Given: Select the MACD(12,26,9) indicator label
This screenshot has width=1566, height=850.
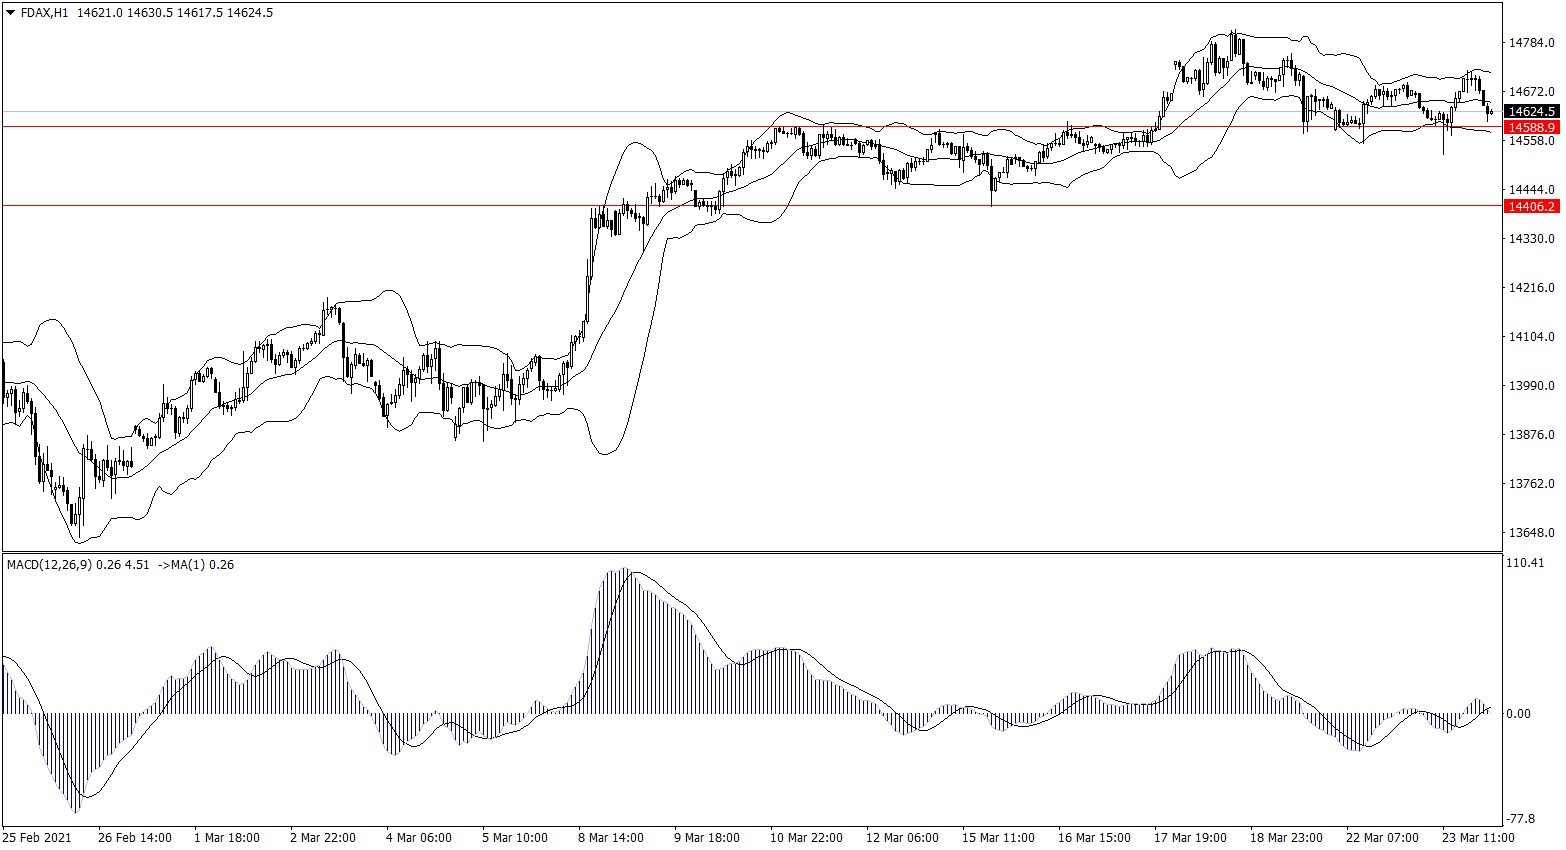Looking at the screenshot, I should pyautogui.click(x=49, y=565).
